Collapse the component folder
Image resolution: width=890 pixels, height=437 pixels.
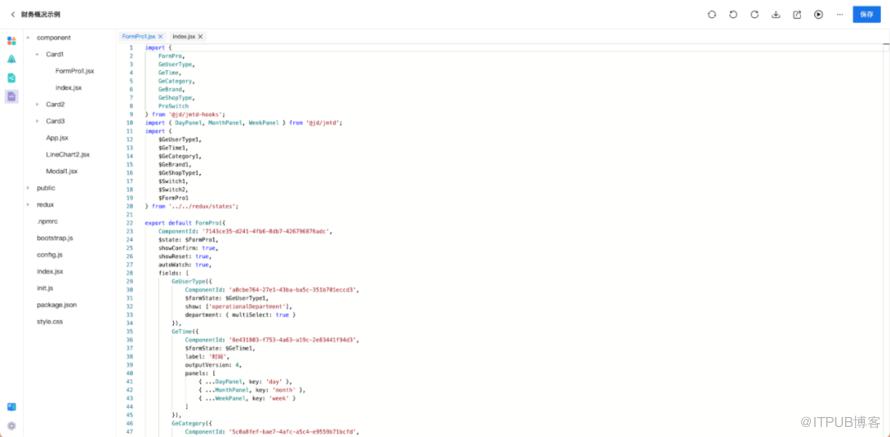28,38
